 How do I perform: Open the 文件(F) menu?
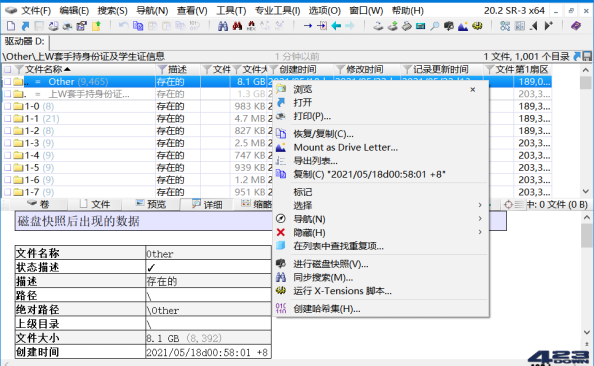(x=36, y=11)
